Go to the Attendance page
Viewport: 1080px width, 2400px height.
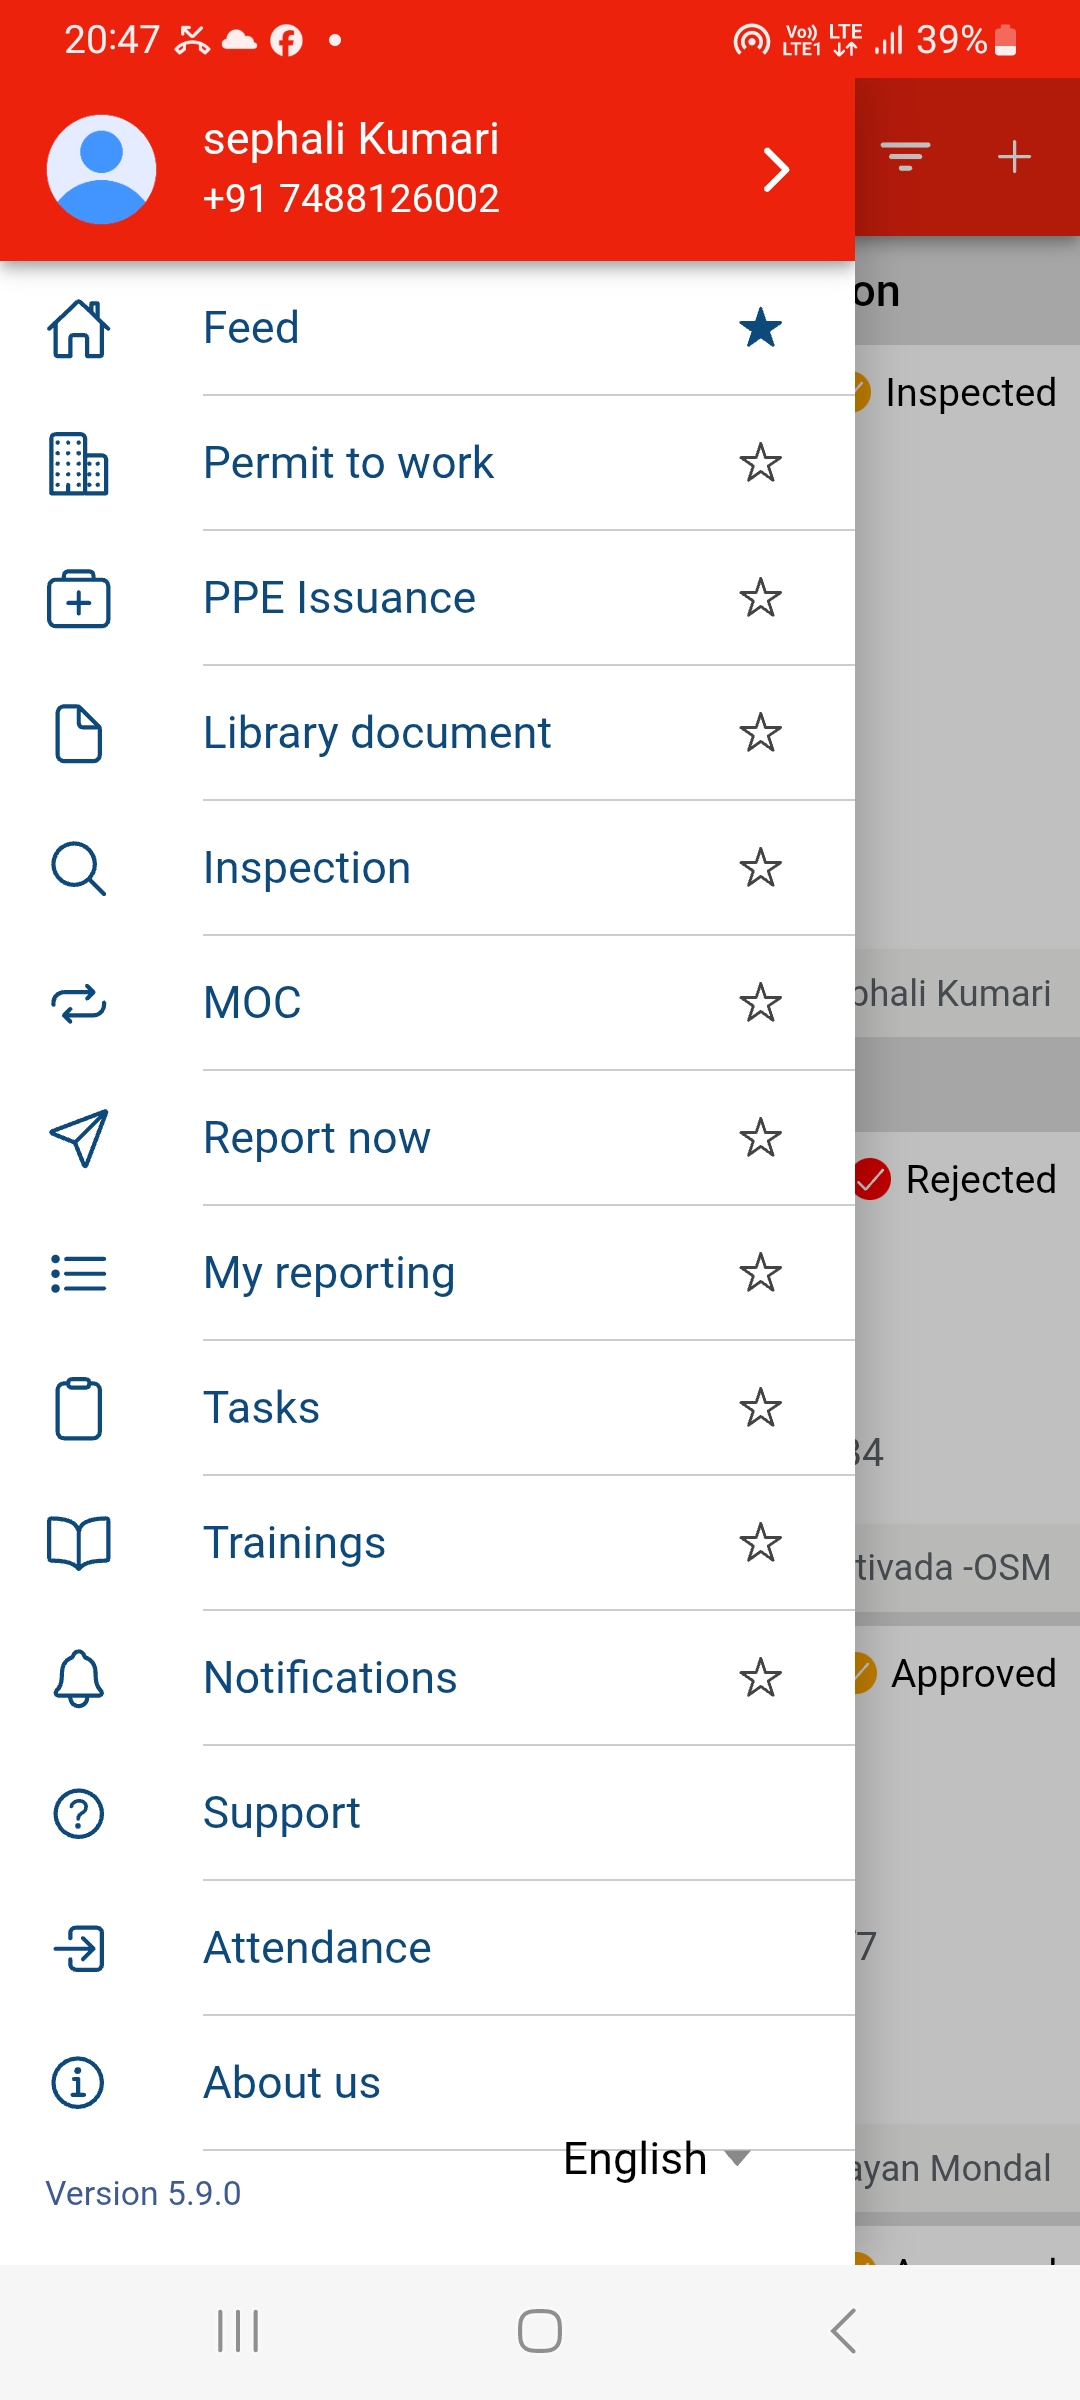pos(317,1948)
